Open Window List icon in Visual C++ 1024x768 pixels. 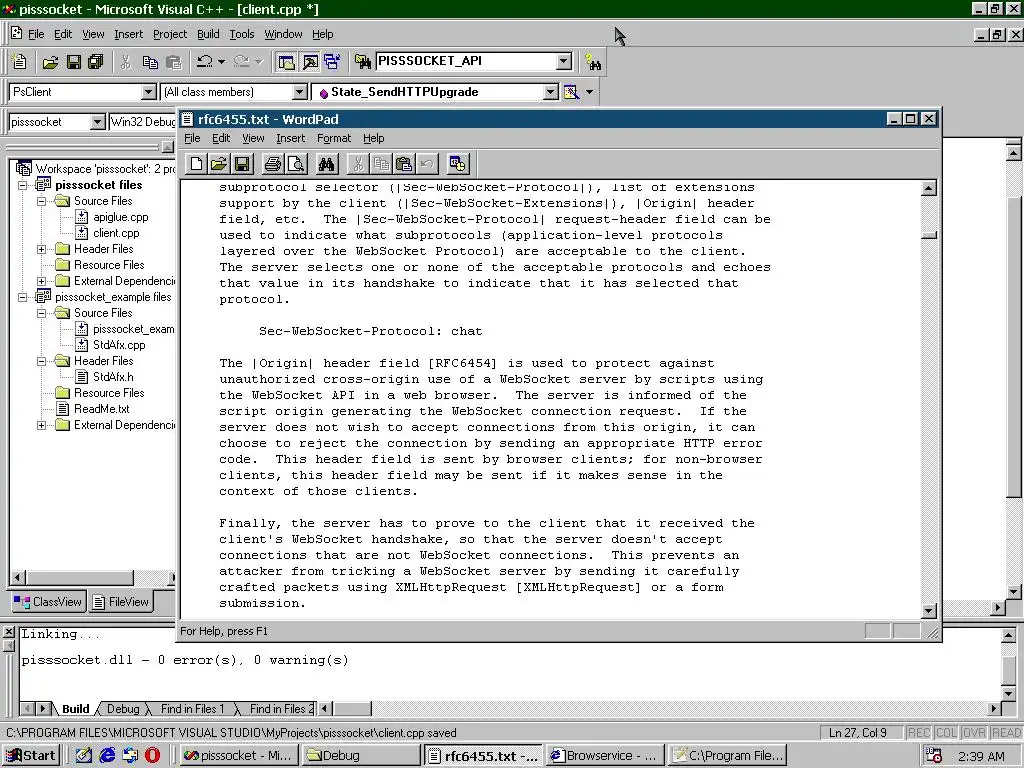(332, 62)
